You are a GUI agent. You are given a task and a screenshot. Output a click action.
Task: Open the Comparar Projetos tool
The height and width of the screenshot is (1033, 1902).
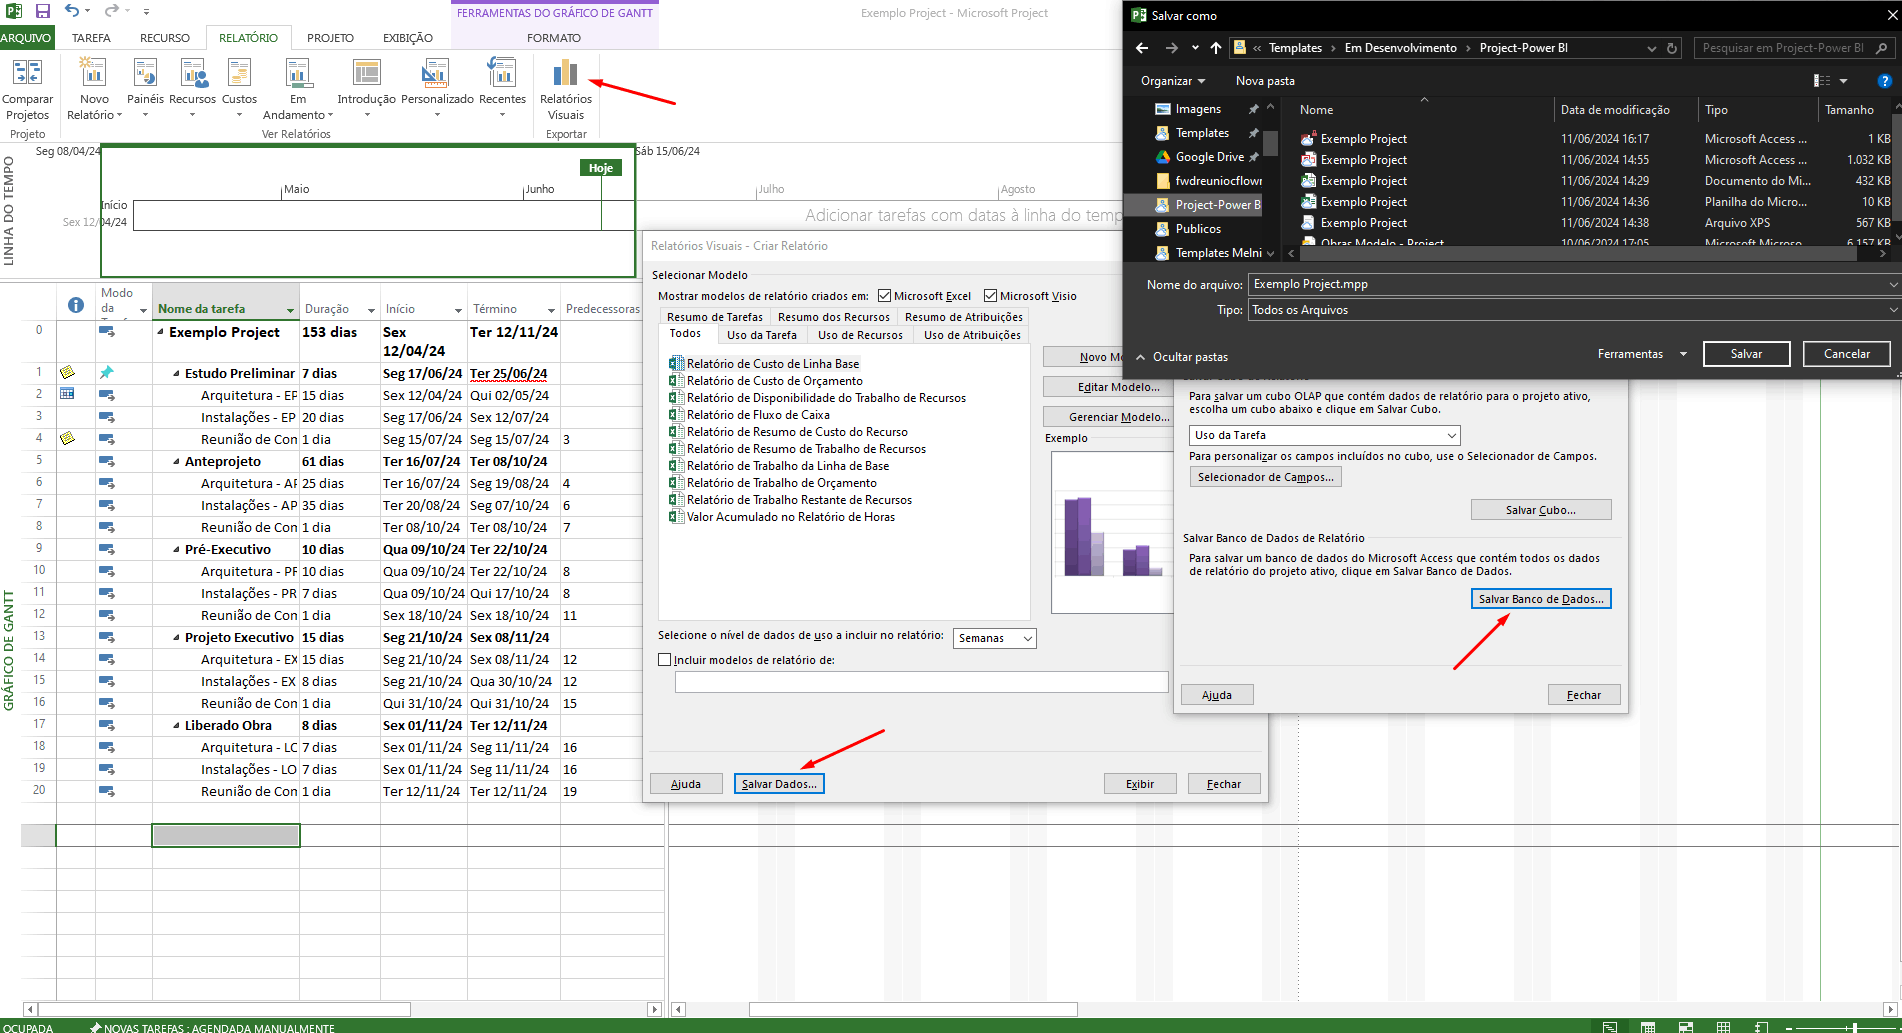tap(27, 89)
